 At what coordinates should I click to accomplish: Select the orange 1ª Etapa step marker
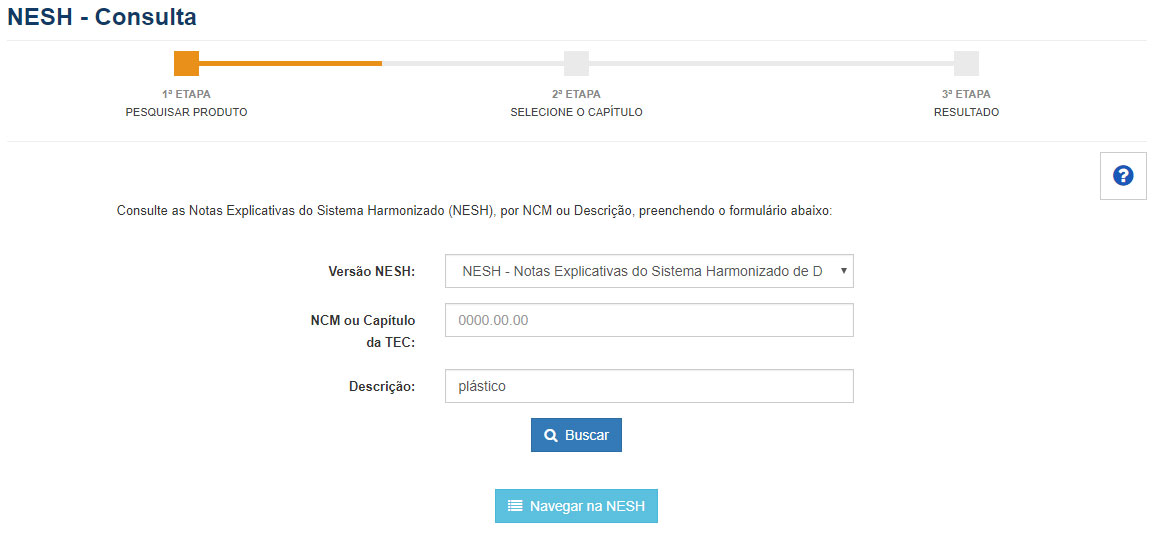click(x=186, y=63)
